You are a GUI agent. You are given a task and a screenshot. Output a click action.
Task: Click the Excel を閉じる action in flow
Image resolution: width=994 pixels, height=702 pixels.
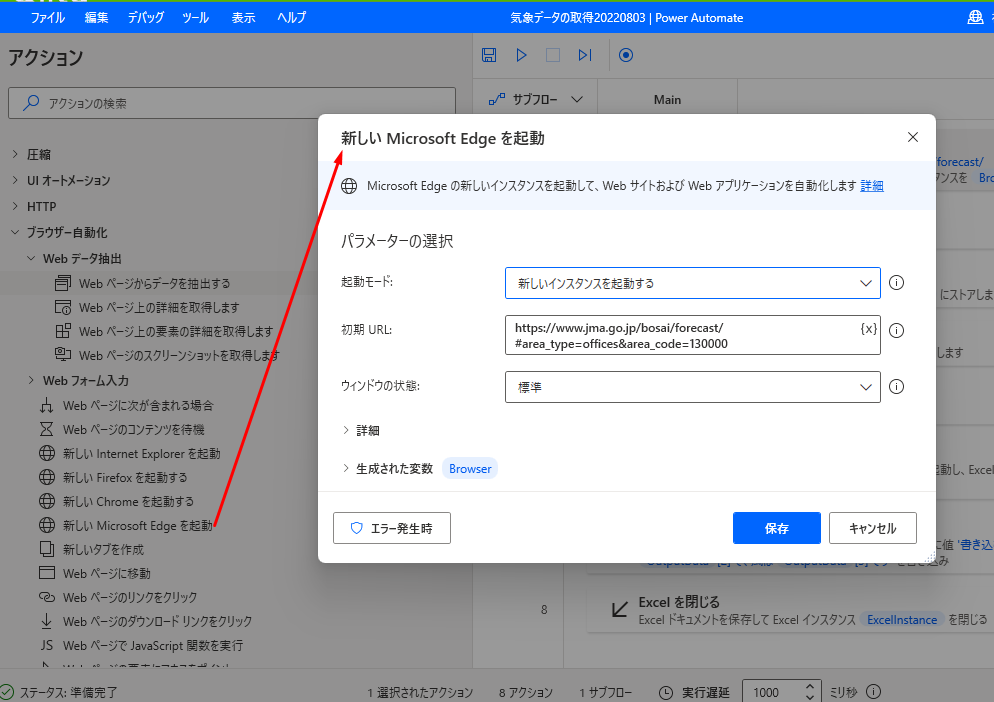coord(789,610)
